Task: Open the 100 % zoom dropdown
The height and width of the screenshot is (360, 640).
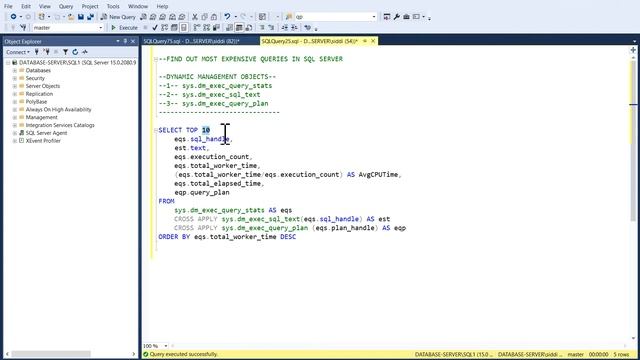Action: tap(165, 346)
